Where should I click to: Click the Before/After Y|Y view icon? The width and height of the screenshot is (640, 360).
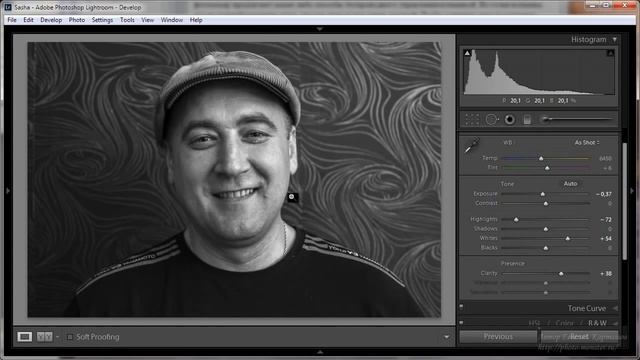coord(44,337)
